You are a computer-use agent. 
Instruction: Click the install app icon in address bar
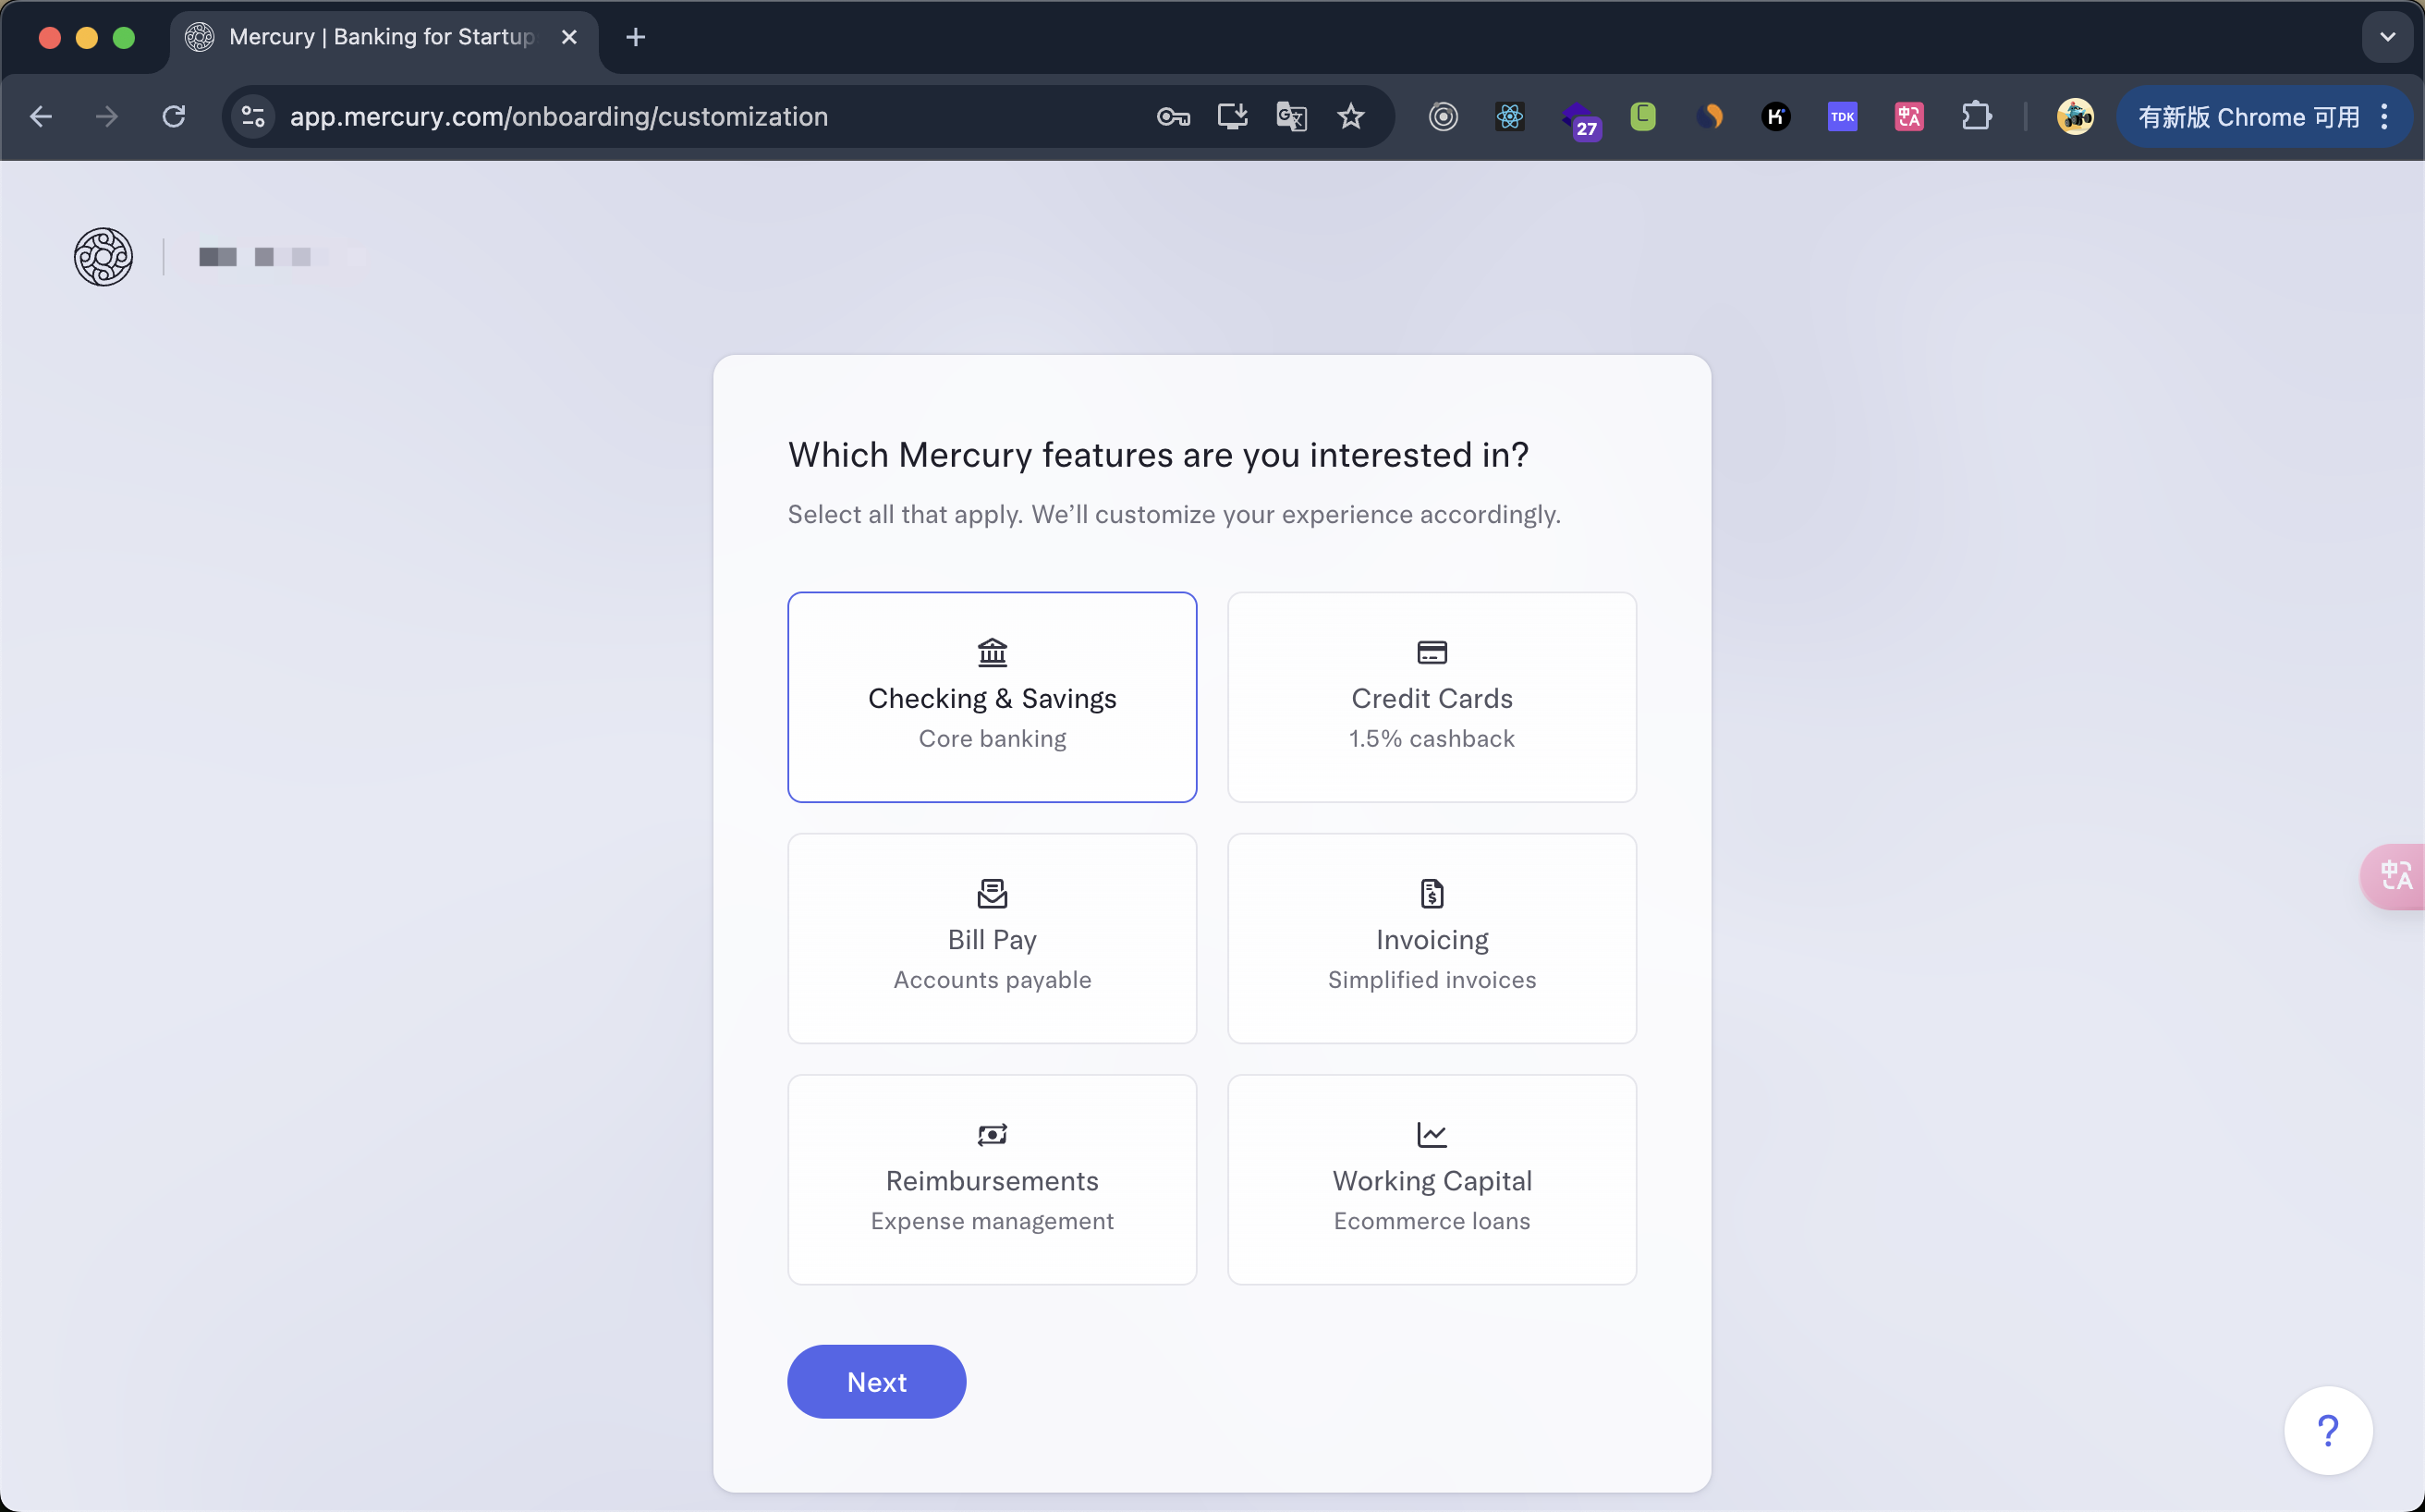[1232, 117]
